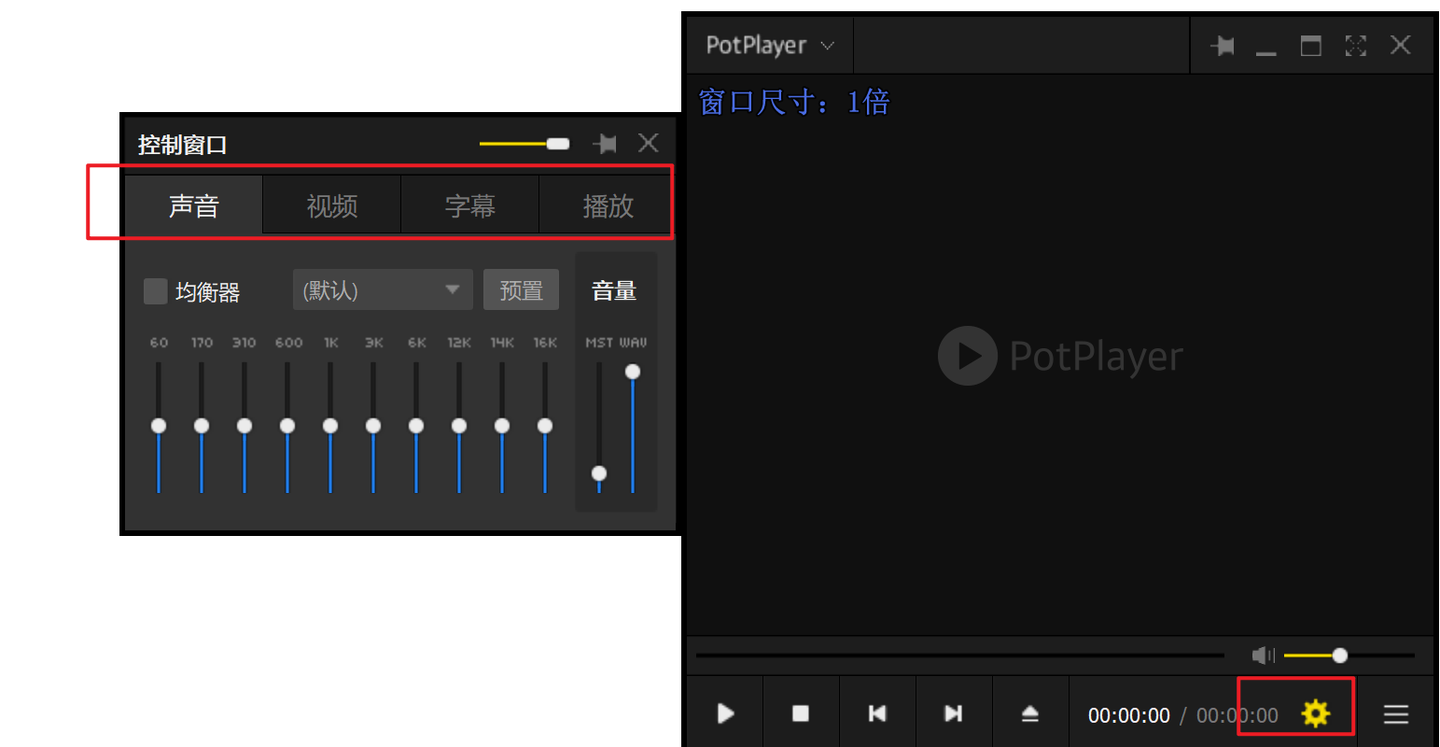Open the PotPlayer main menu dropdown
The width and height of the screenshot is (1440, 747).
[769, 45]
